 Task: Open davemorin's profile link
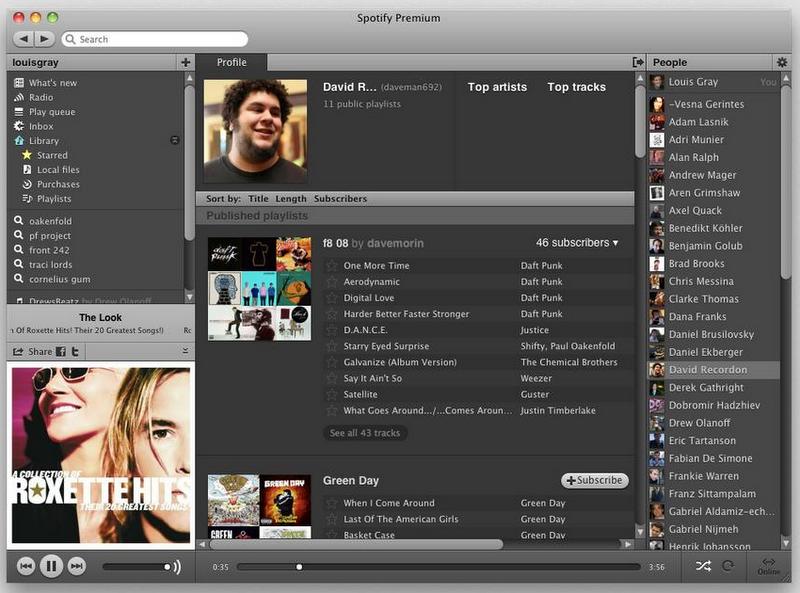point(395,243)
